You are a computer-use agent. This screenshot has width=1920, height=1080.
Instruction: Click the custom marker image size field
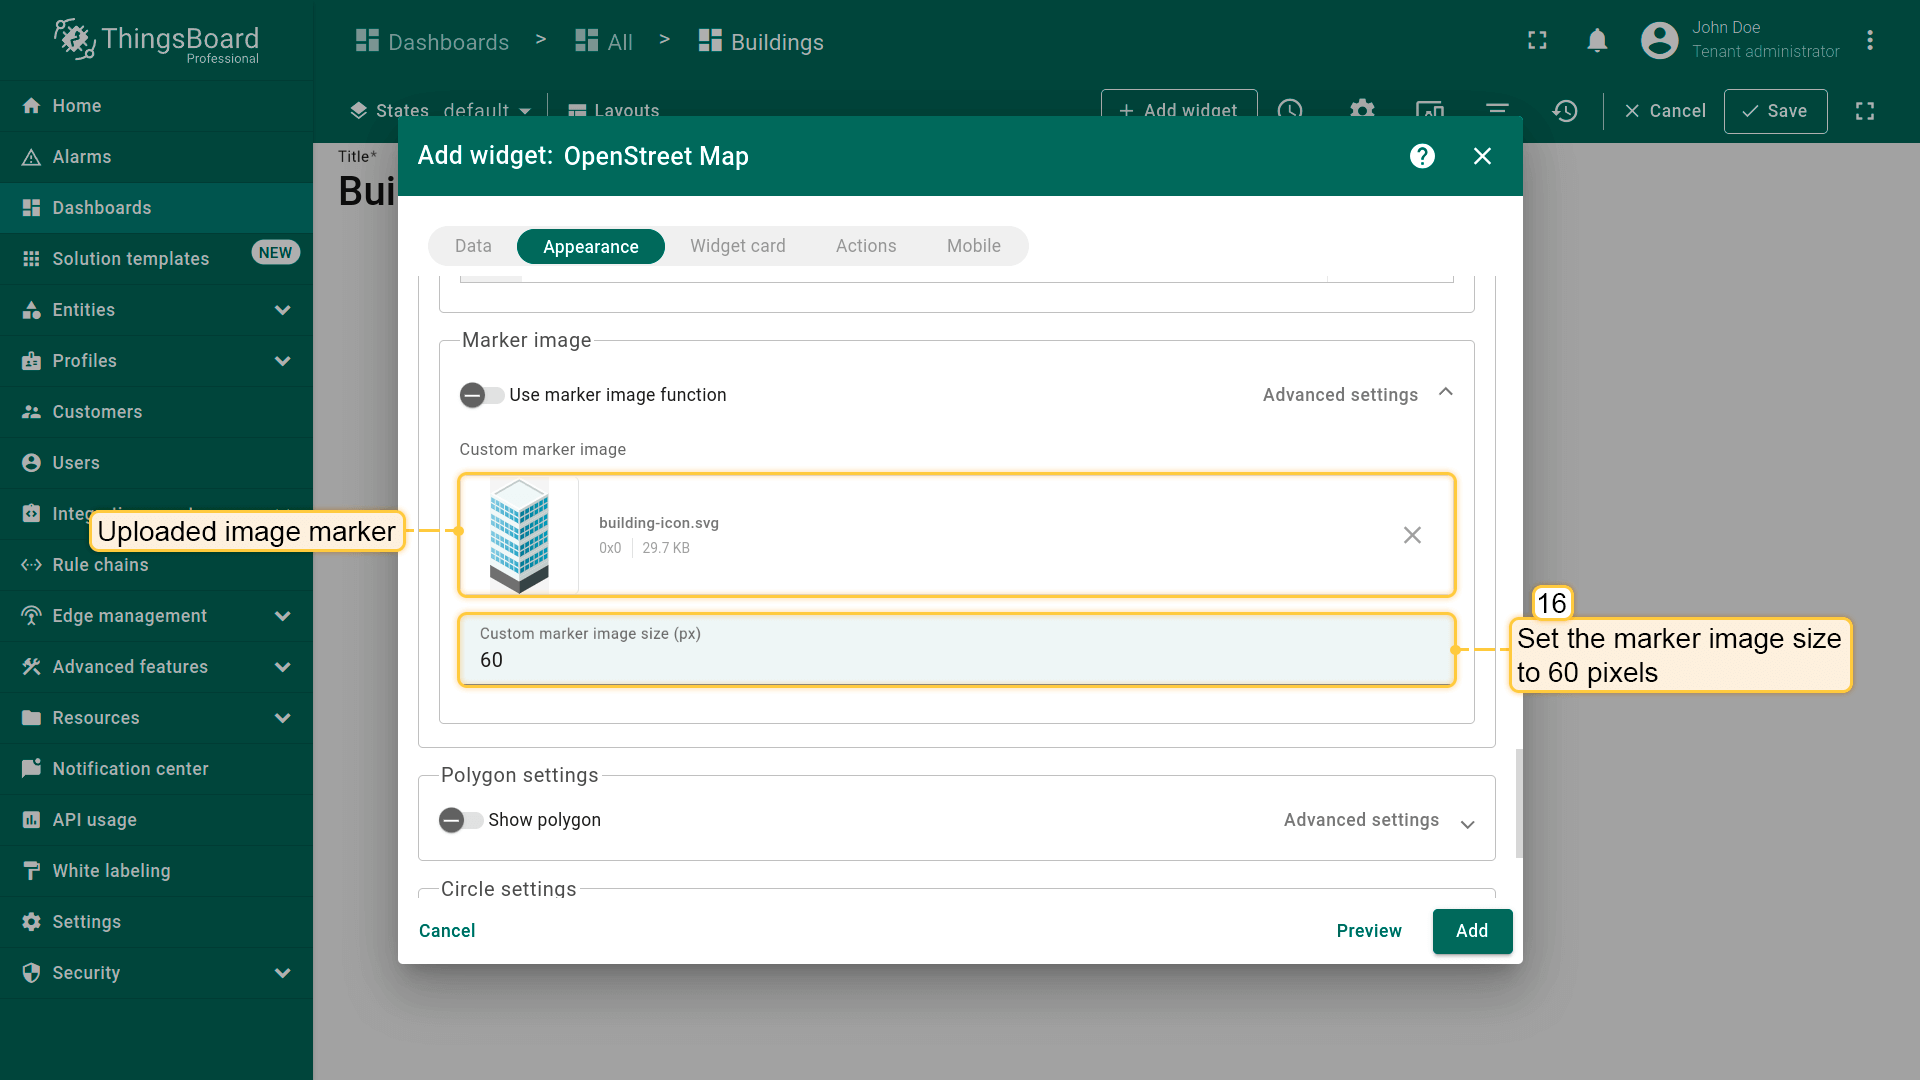click(955, 659)
